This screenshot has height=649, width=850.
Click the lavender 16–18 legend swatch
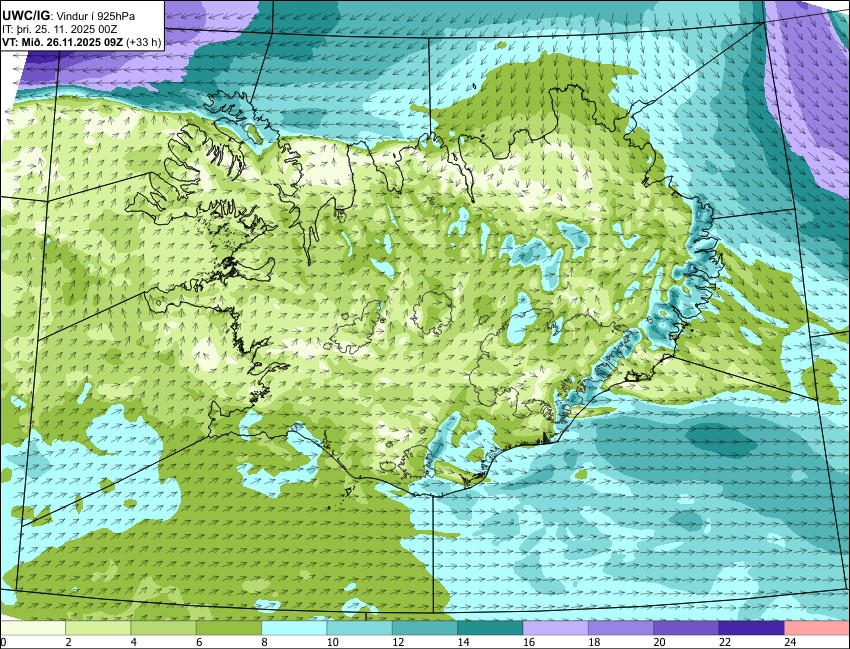(556, 628)
